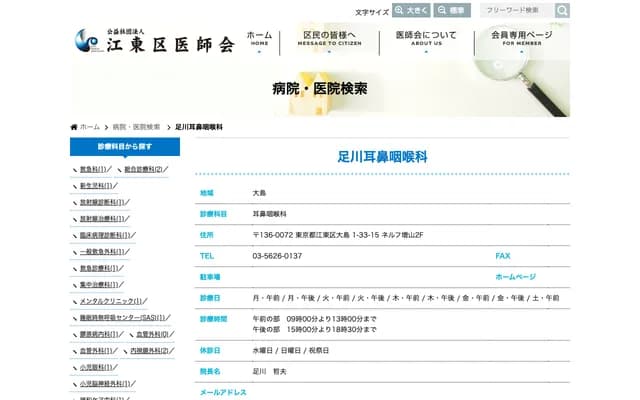Go to 会員専用ページ
This screenshot has width=640, height=400.
pos(520,39)
